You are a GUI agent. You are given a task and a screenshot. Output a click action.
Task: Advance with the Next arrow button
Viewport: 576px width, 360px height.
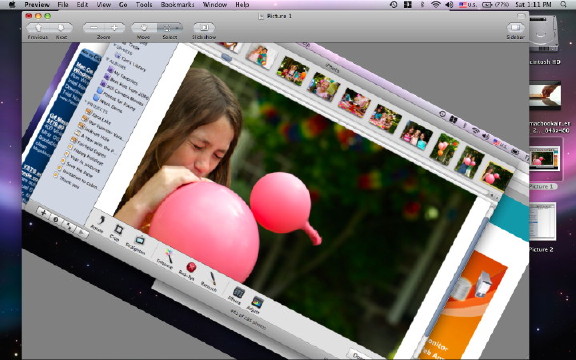pos(61,28)
